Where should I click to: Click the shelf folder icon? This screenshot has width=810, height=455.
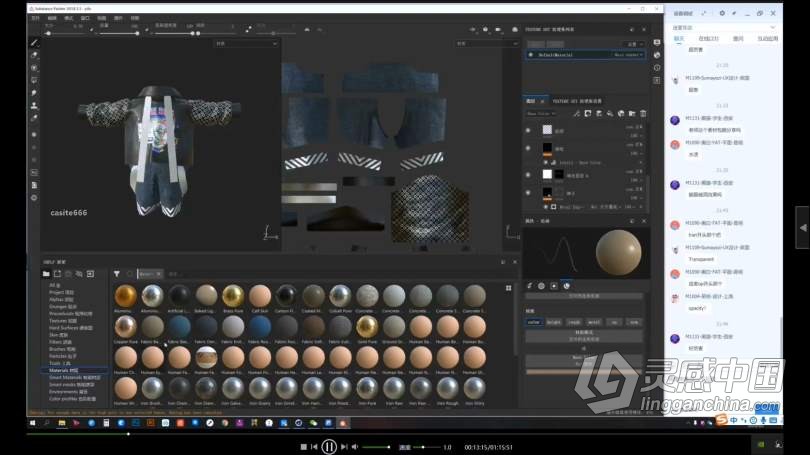[46, 274]
